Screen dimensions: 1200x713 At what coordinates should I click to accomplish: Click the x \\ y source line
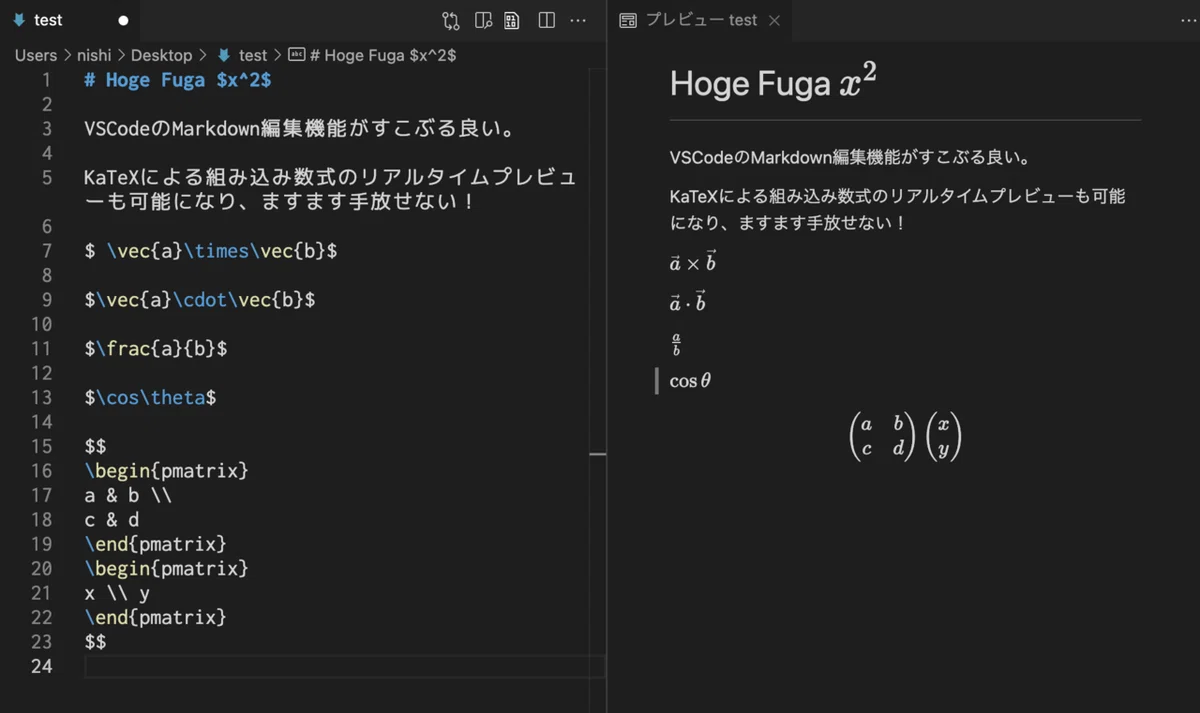pyautogui.click(x=118, y=593)
